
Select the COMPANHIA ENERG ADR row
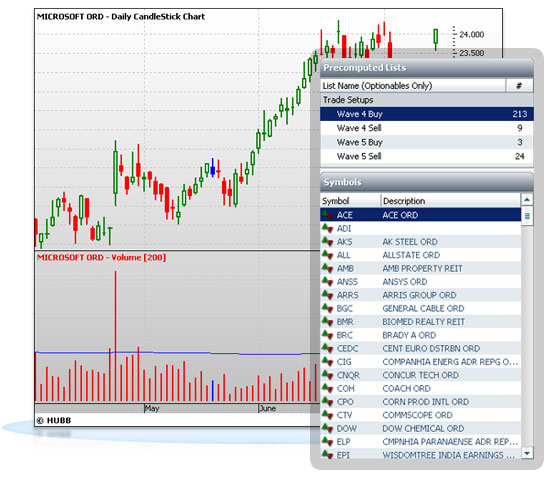tap(421, 362)
